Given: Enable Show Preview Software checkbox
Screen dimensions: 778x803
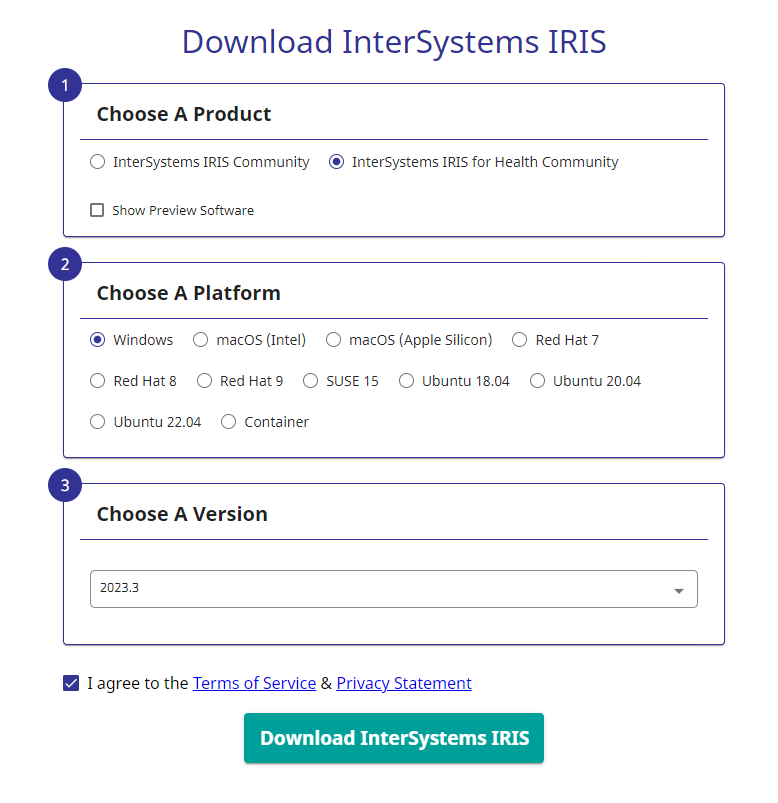Looking at the screenshot, I should point(97,210).
